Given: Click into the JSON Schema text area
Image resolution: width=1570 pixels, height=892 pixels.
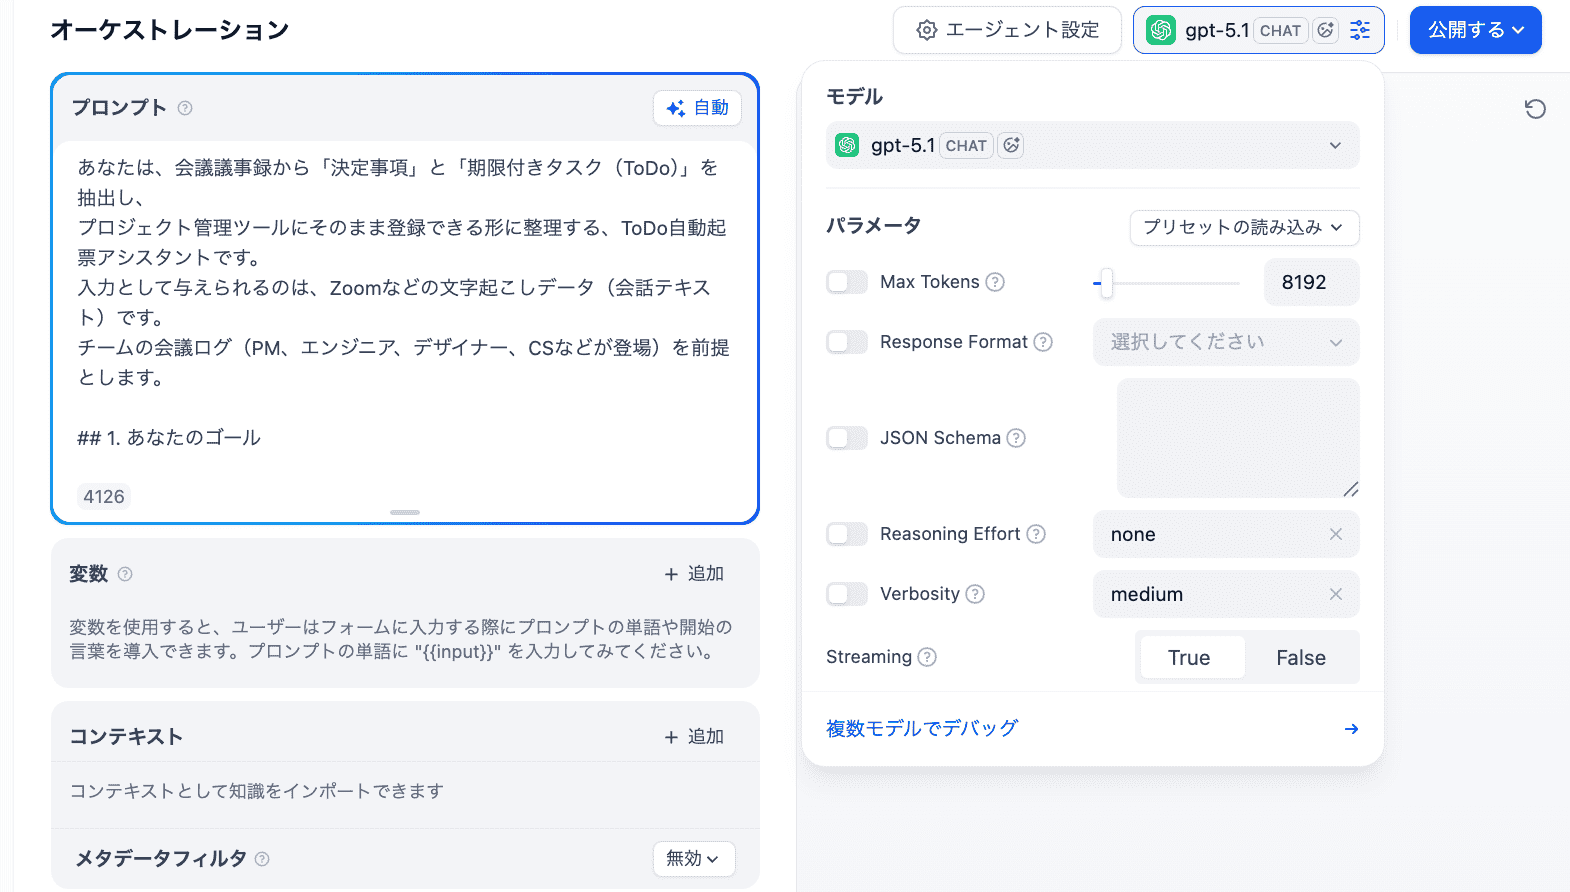Looking at the screenshot, I should coord(1238,438).
